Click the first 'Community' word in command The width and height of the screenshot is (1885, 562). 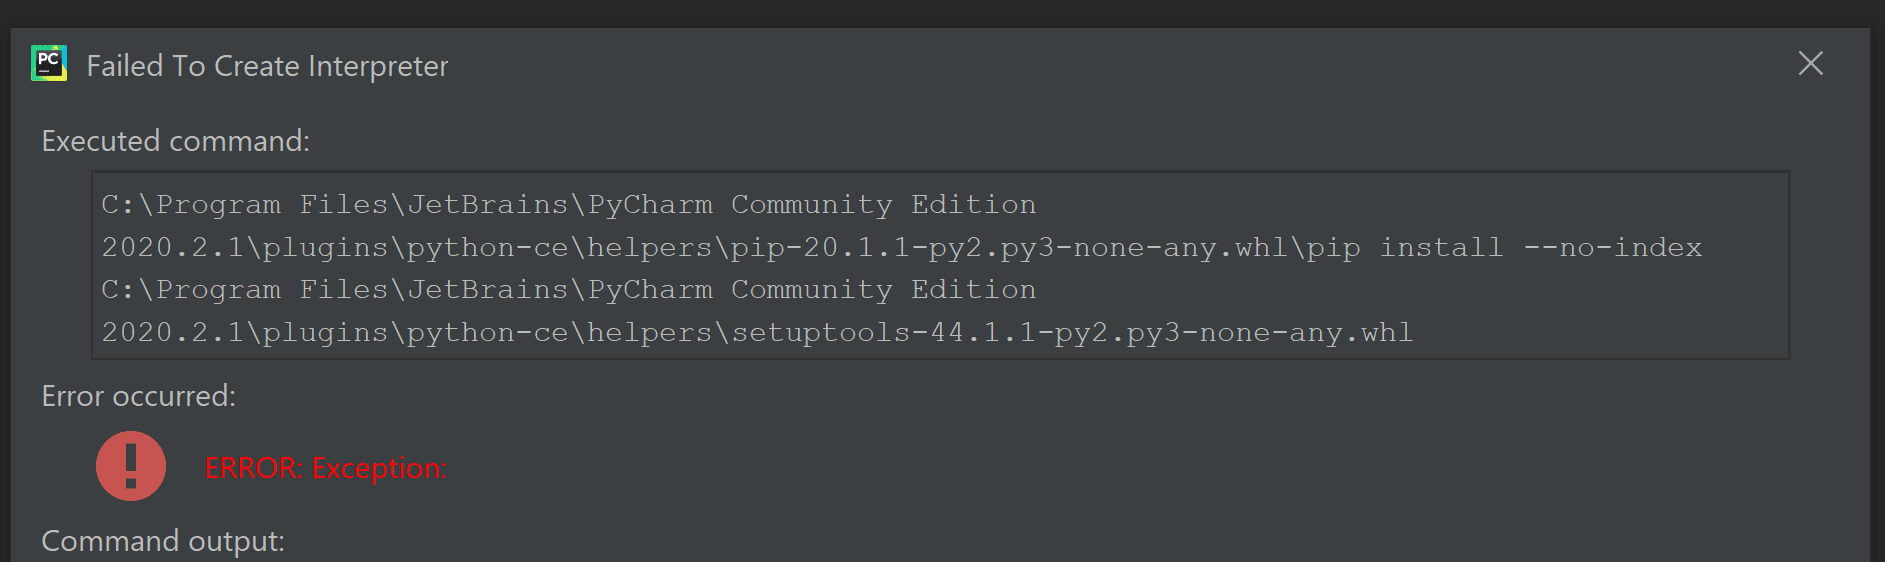811,205
